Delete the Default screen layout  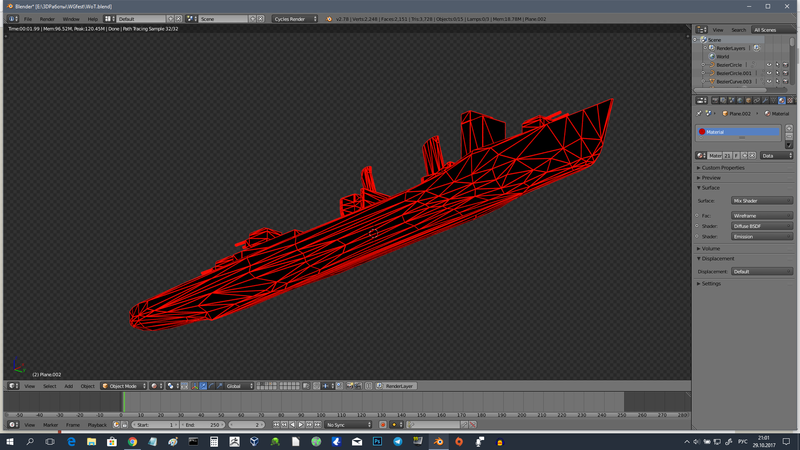[179, 19]
